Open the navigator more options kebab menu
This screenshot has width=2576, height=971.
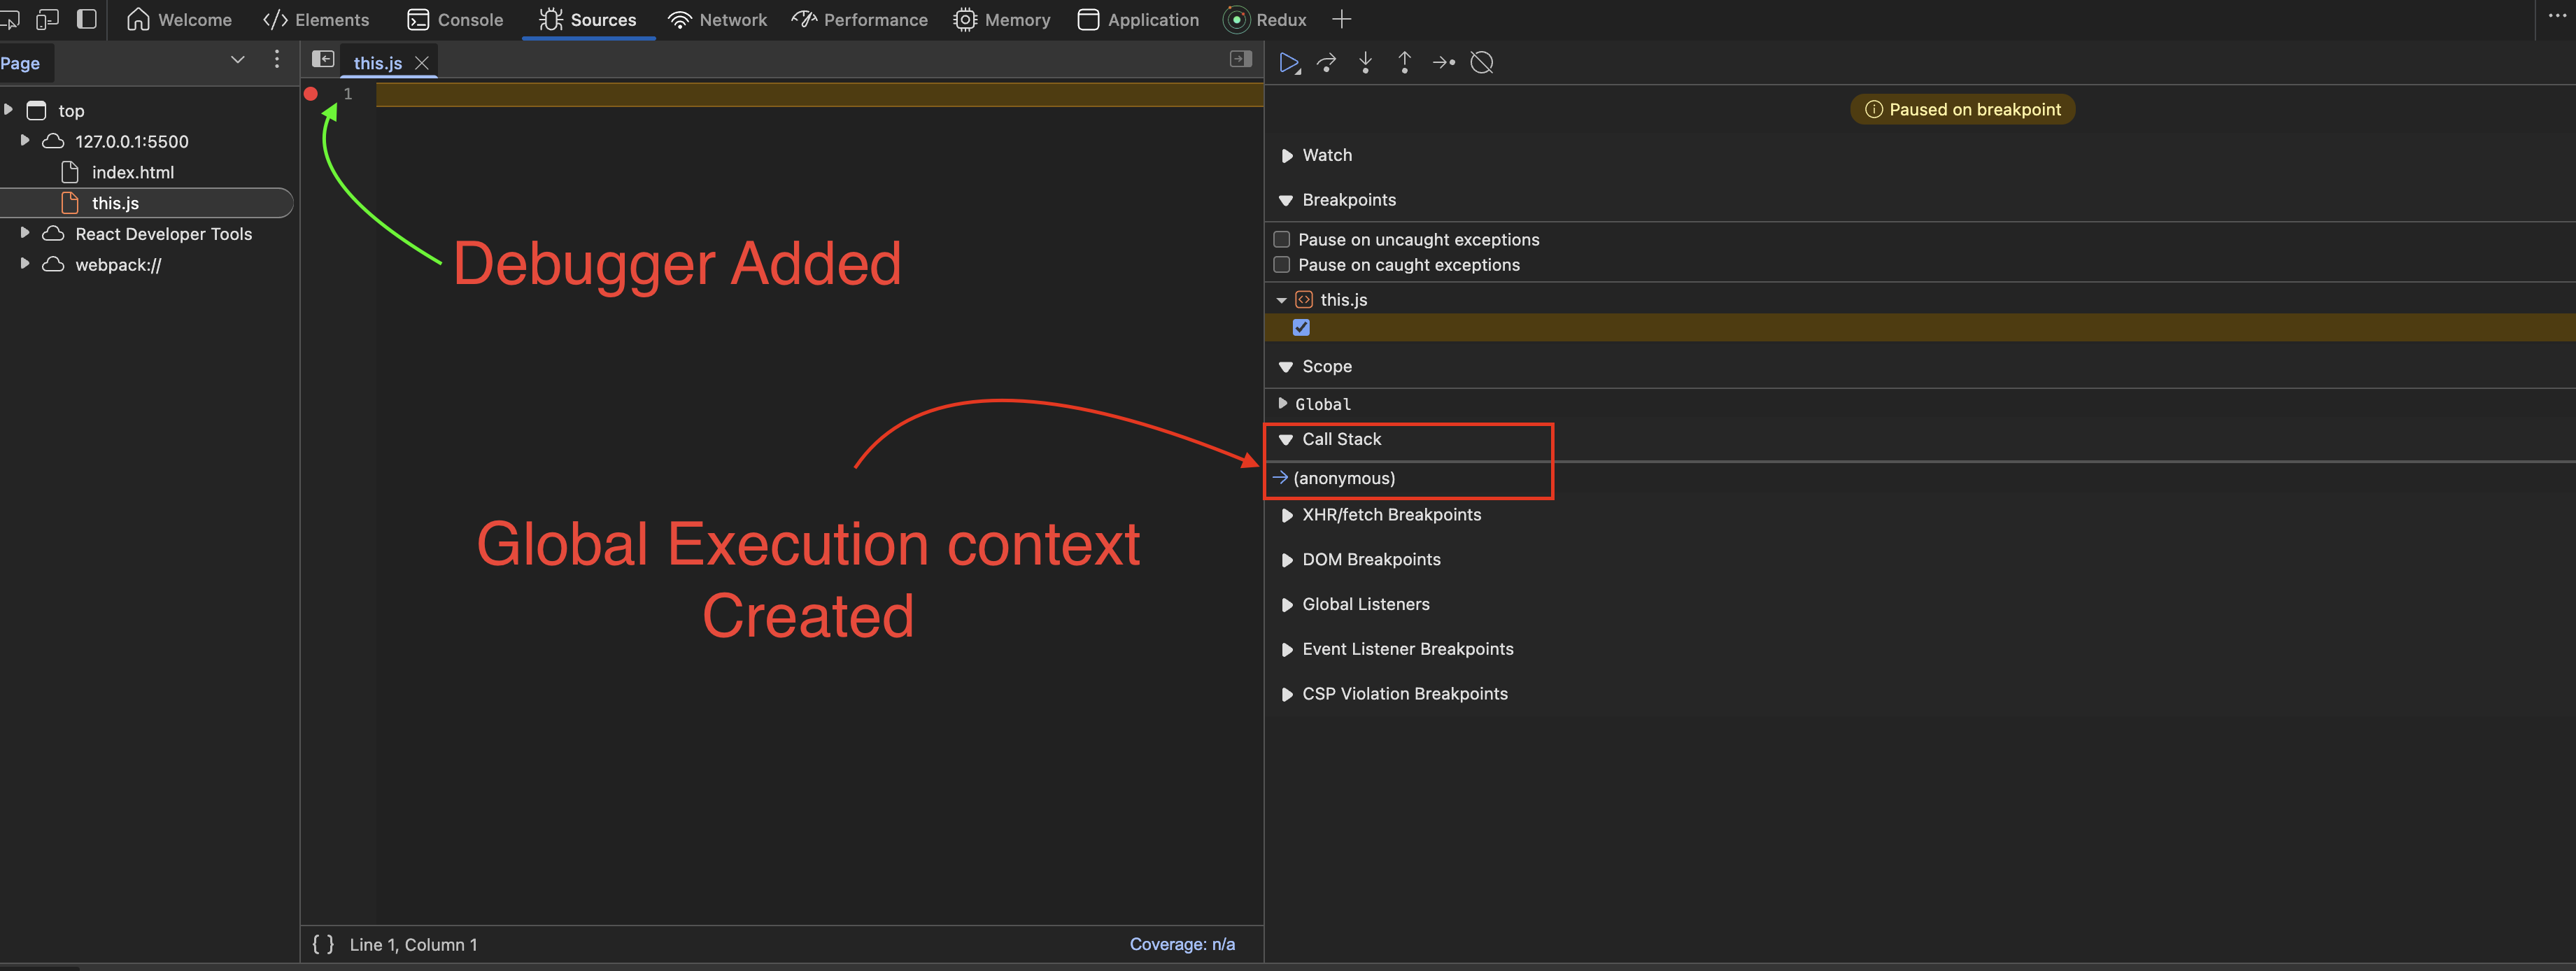pyautogui.click(x=277, y=60)
